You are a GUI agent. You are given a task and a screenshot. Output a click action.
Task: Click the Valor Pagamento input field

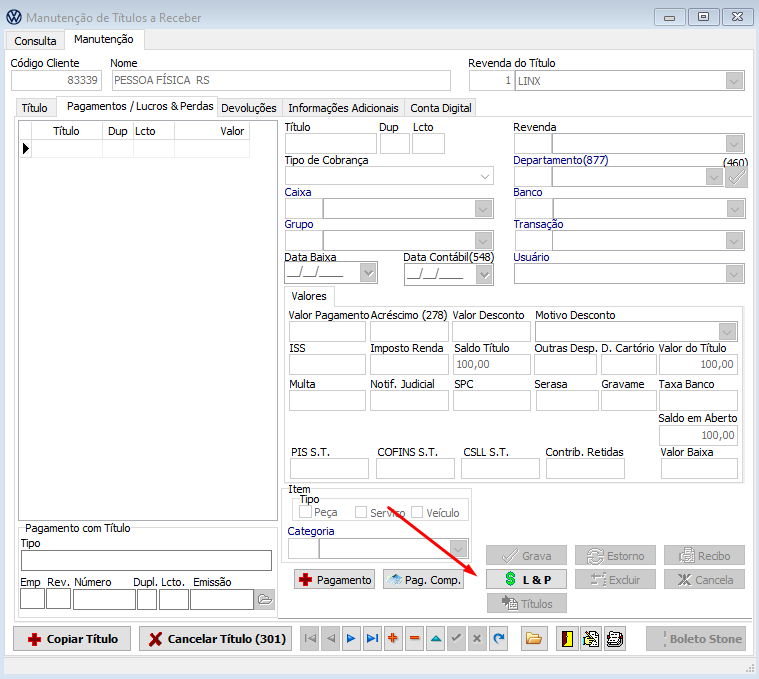[x=327, y=332]
